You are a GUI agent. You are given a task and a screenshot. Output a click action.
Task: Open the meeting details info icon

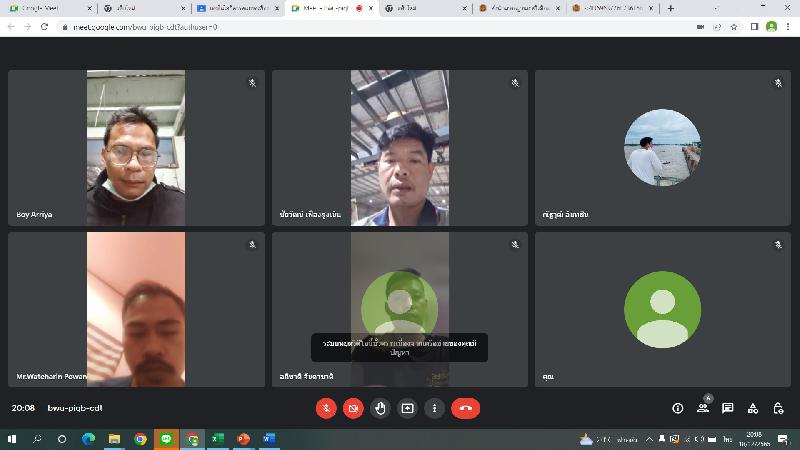click(x=677, y=408)
